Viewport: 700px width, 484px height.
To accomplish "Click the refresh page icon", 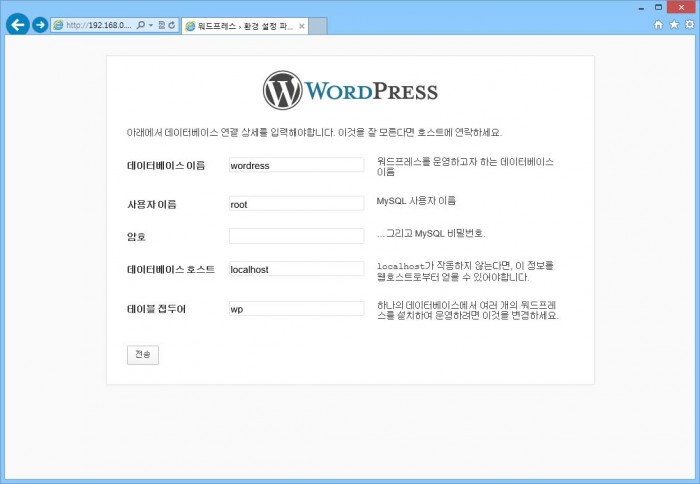I will [x=171, y=25].
